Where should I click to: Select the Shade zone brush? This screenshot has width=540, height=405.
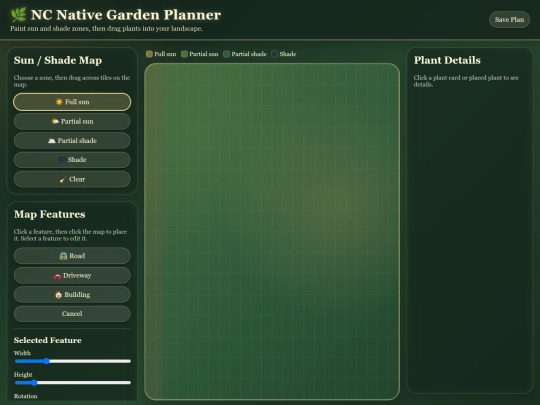[x=72, y=160]
